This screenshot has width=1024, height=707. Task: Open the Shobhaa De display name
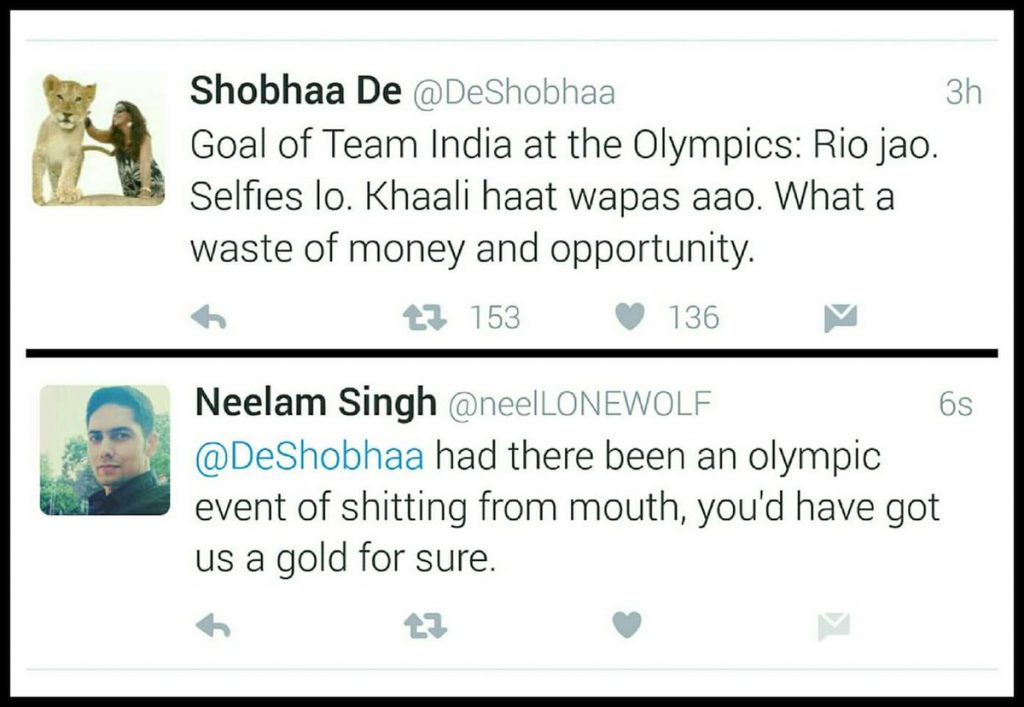[296, 90]
